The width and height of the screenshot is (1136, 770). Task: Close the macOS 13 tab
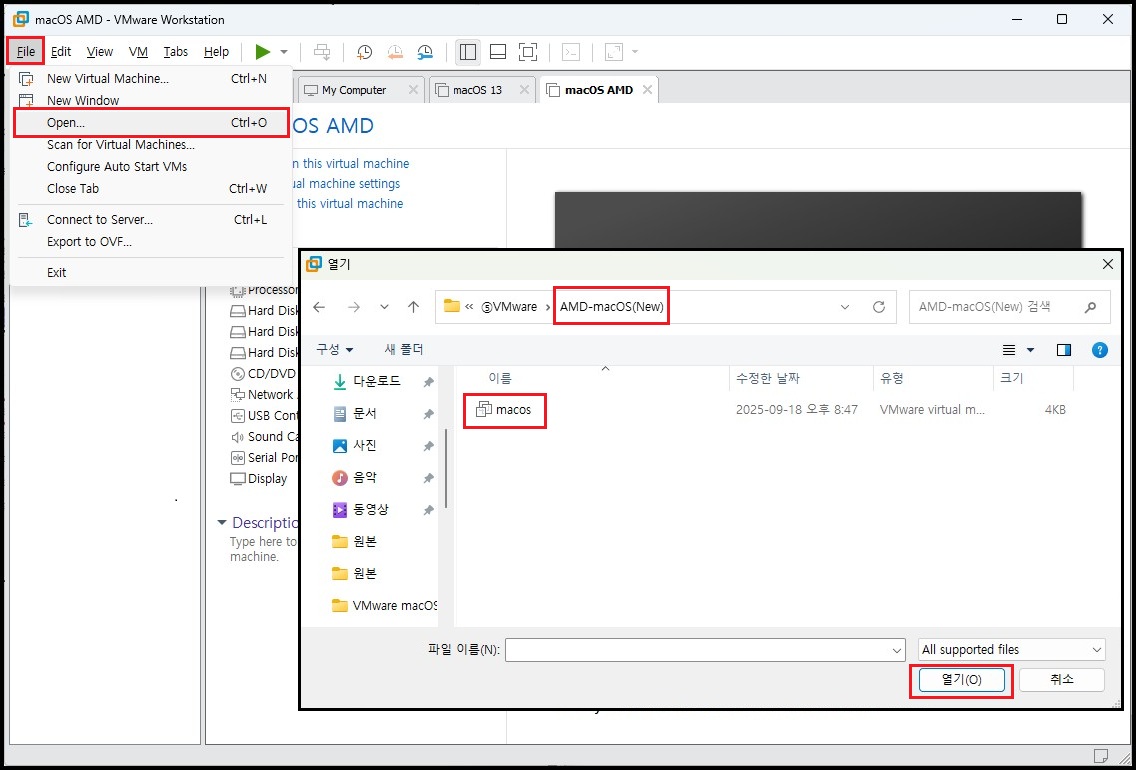[525, 90]
